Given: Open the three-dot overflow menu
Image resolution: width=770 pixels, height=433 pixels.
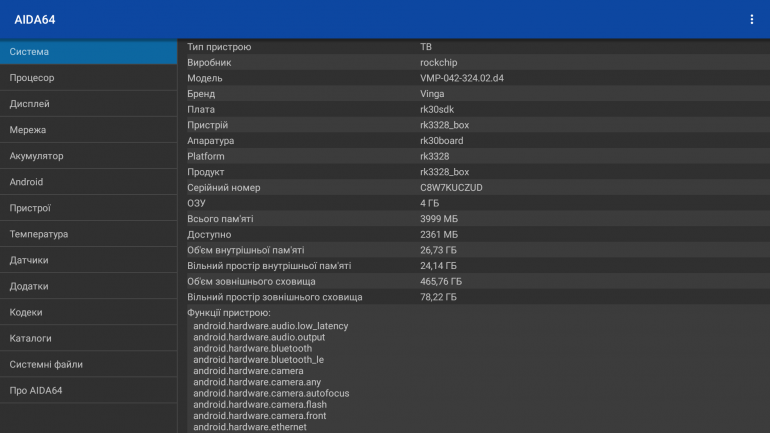Looking at the screenshot, I should pos(752,19).
